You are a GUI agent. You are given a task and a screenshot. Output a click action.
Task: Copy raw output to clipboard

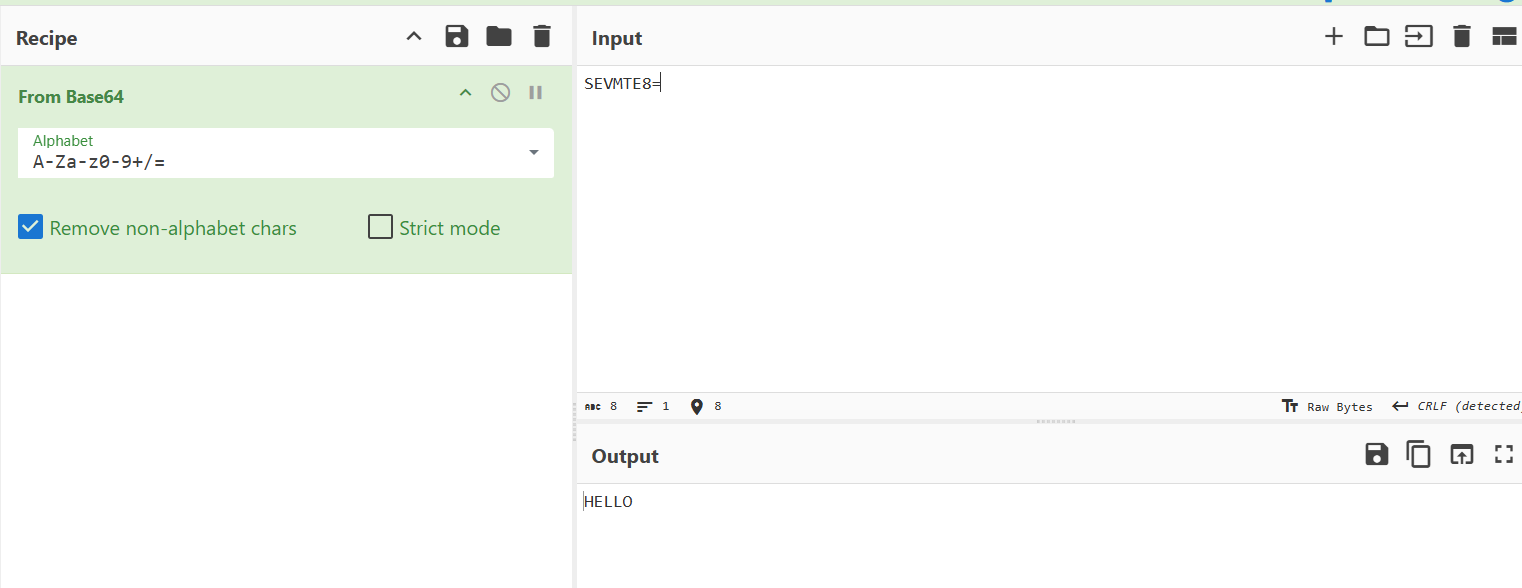coord(1419,455)
